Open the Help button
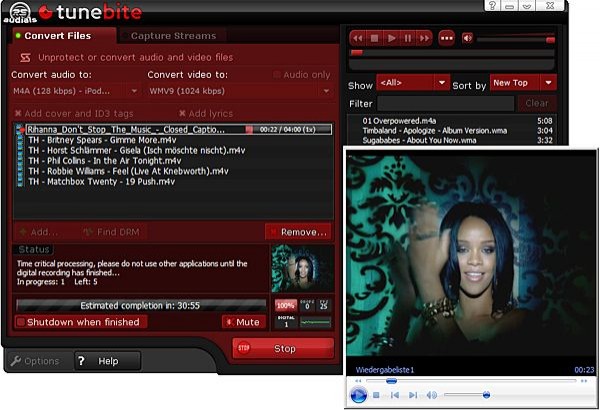The image size is (600, 410). (107, 361)
